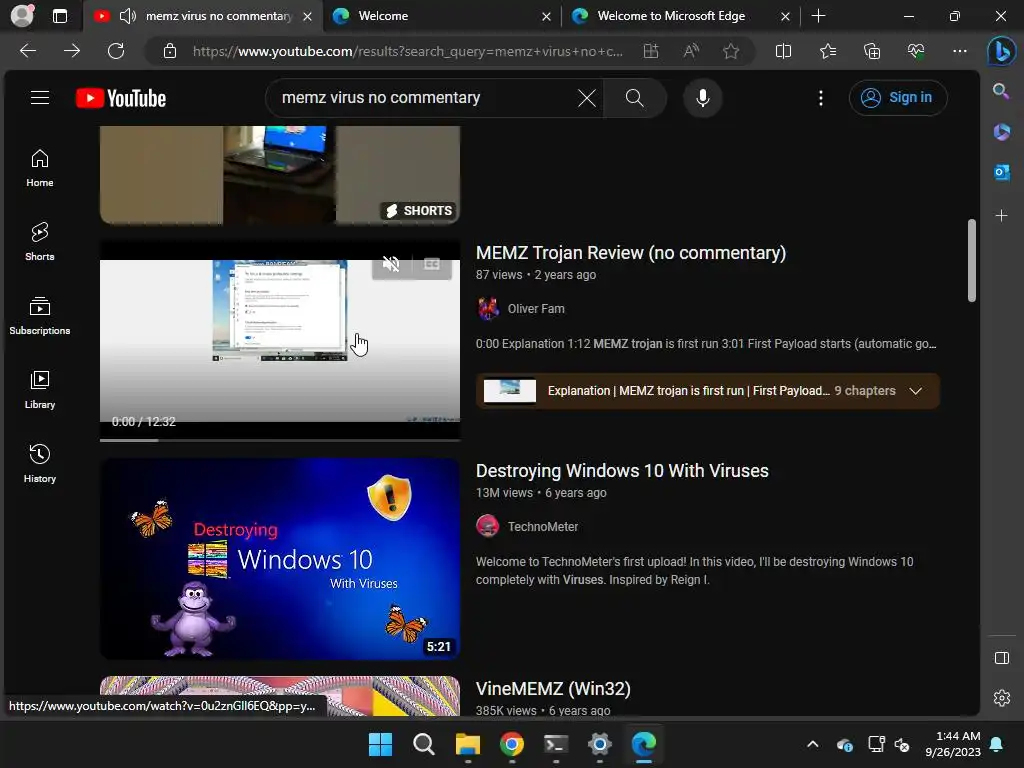This screenshot has width=1024, height=768.
Task: Open Edge sidebar settings gear
Action: coord(1002,698)
